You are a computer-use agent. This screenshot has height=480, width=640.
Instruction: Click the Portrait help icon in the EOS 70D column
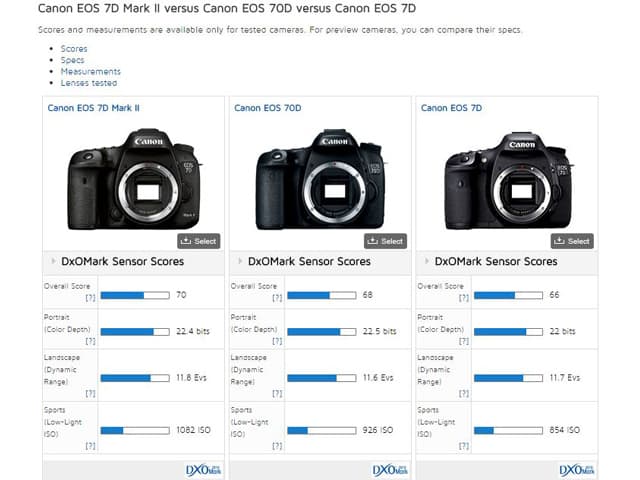276,341
